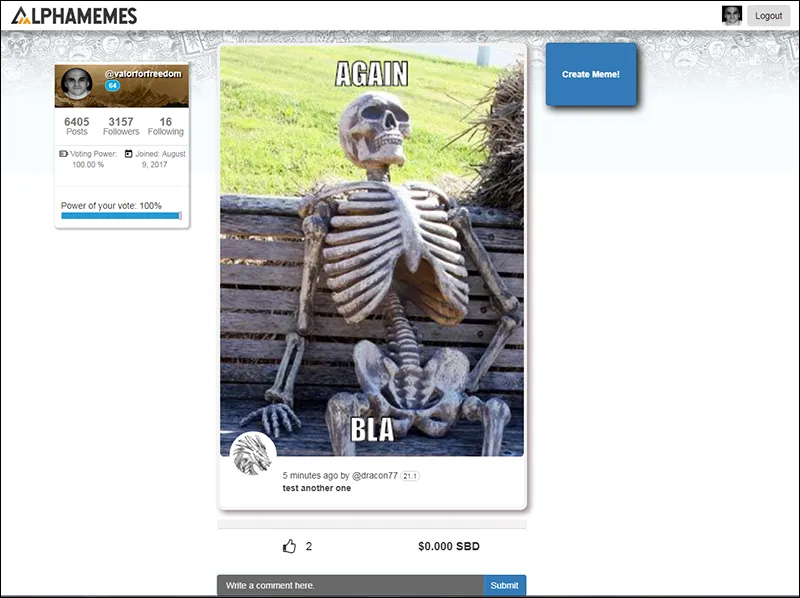This screenshot has width=800, height=598.
Task: Focus the 'Write a comment here.' field
Action: tap(351, 585)
